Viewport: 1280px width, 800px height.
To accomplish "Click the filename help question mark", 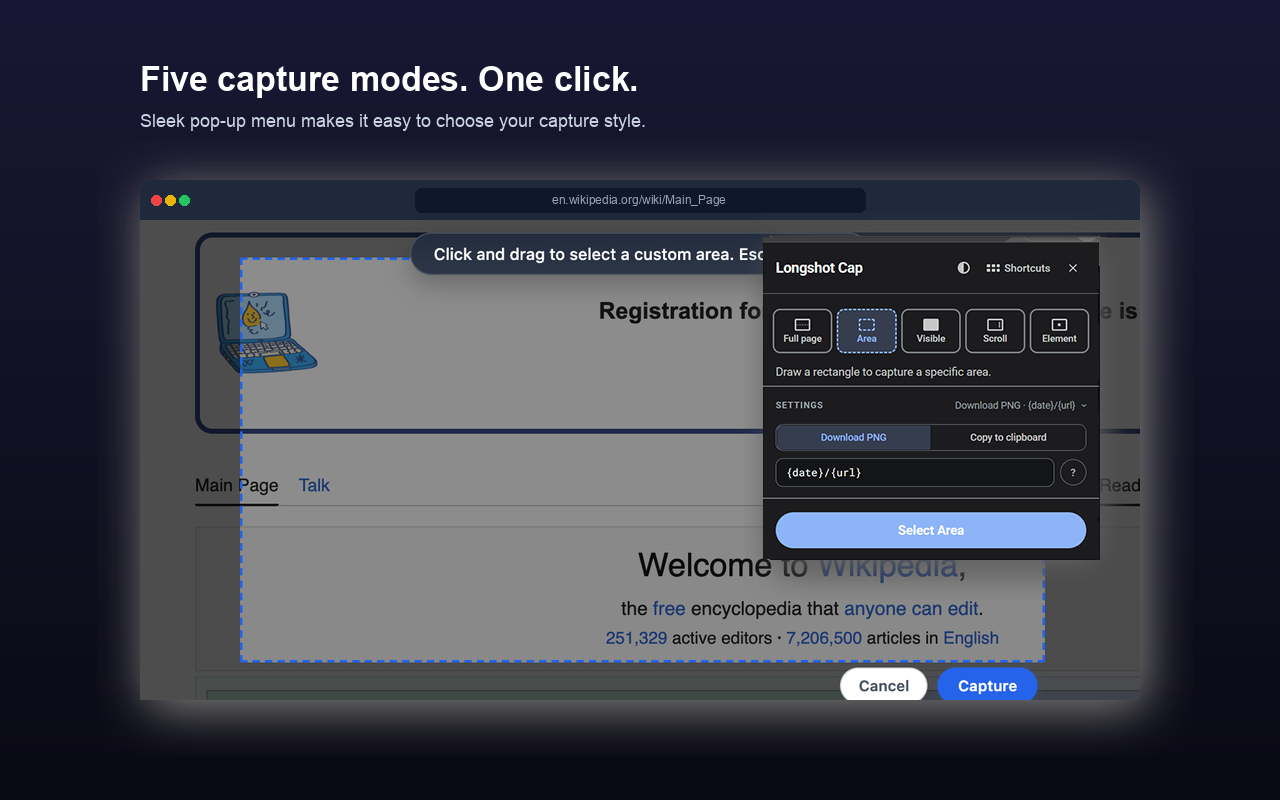I will point(1073,472).
